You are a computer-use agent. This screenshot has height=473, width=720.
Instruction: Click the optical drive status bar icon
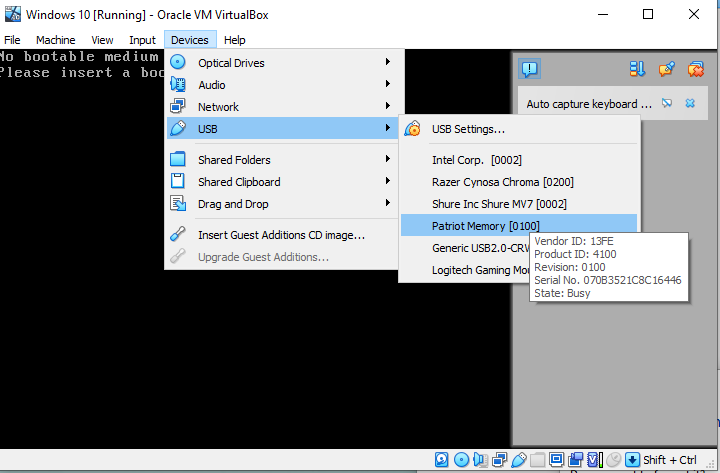tap(461, 460)
